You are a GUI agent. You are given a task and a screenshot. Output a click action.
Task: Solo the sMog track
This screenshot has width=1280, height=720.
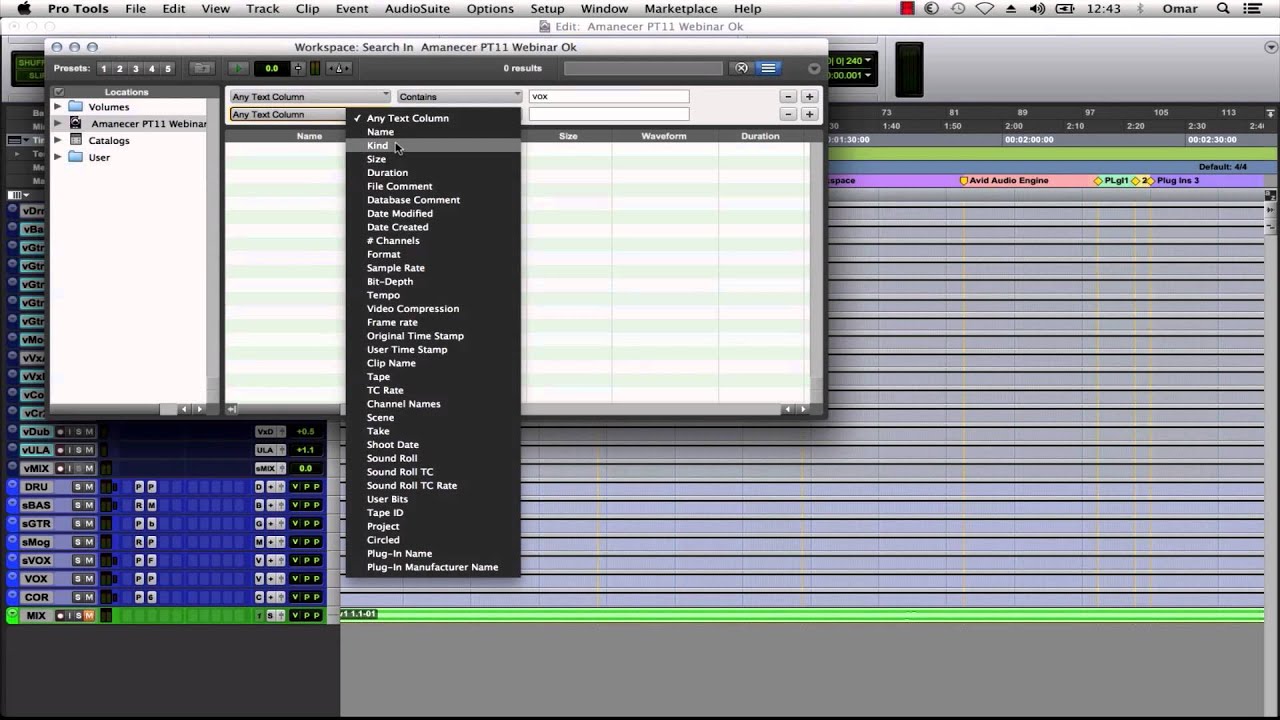(77, 542)
